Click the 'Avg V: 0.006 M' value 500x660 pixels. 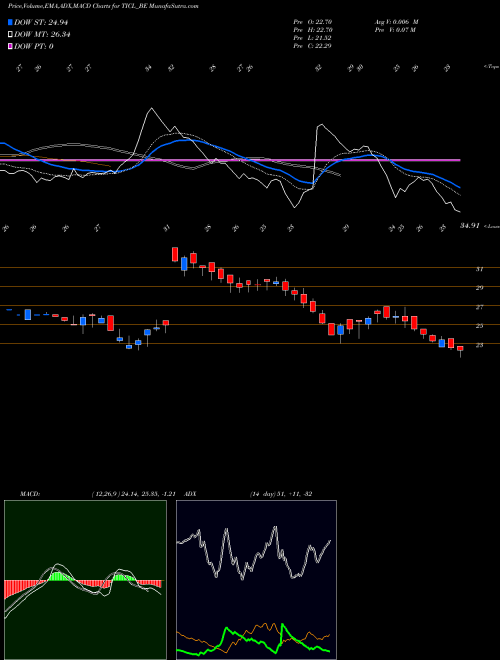396,22
